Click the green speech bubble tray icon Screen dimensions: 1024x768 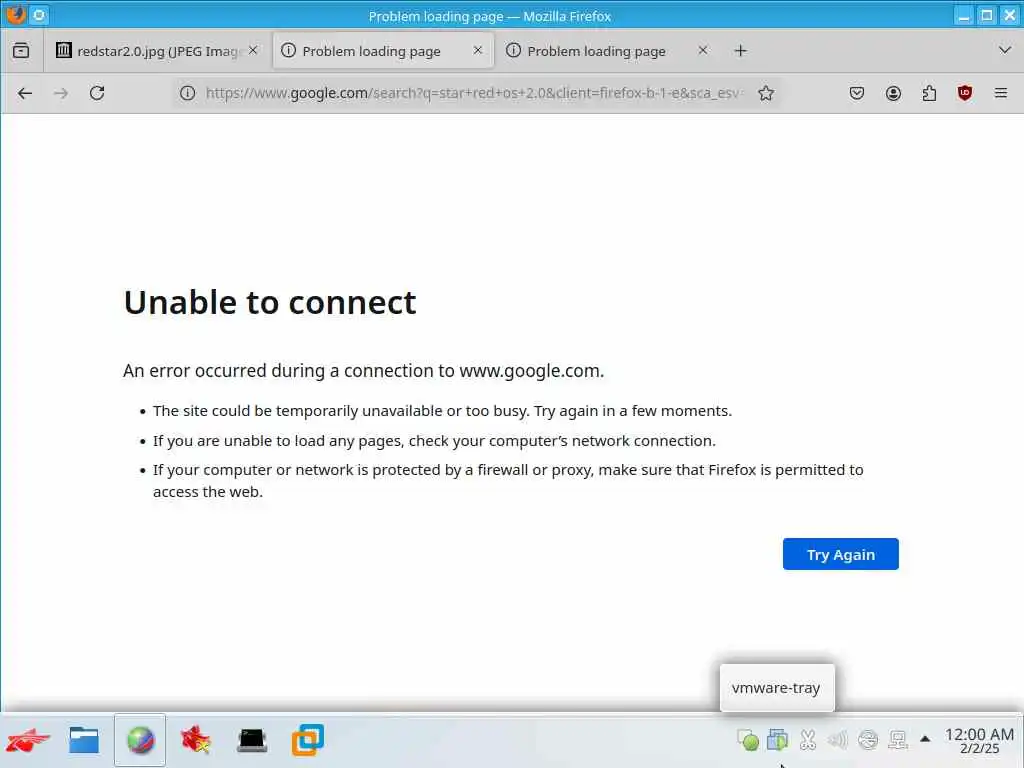click(x=748, y=739)
